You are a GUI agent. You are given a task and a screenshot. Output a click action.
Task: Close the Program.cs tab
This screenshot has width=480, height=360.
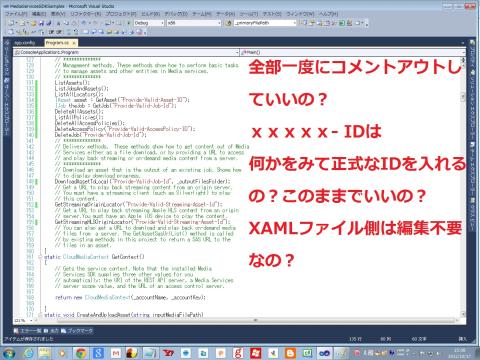[x=74, y=43]
